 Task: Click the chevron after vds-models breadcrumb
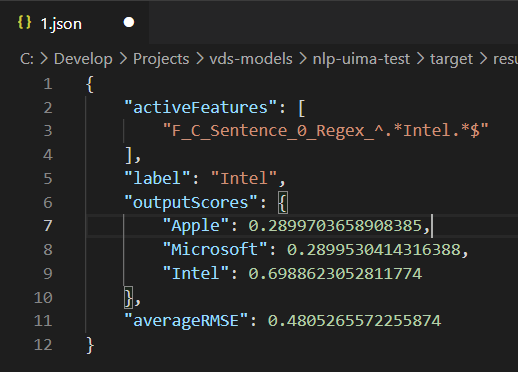point(303,59)
